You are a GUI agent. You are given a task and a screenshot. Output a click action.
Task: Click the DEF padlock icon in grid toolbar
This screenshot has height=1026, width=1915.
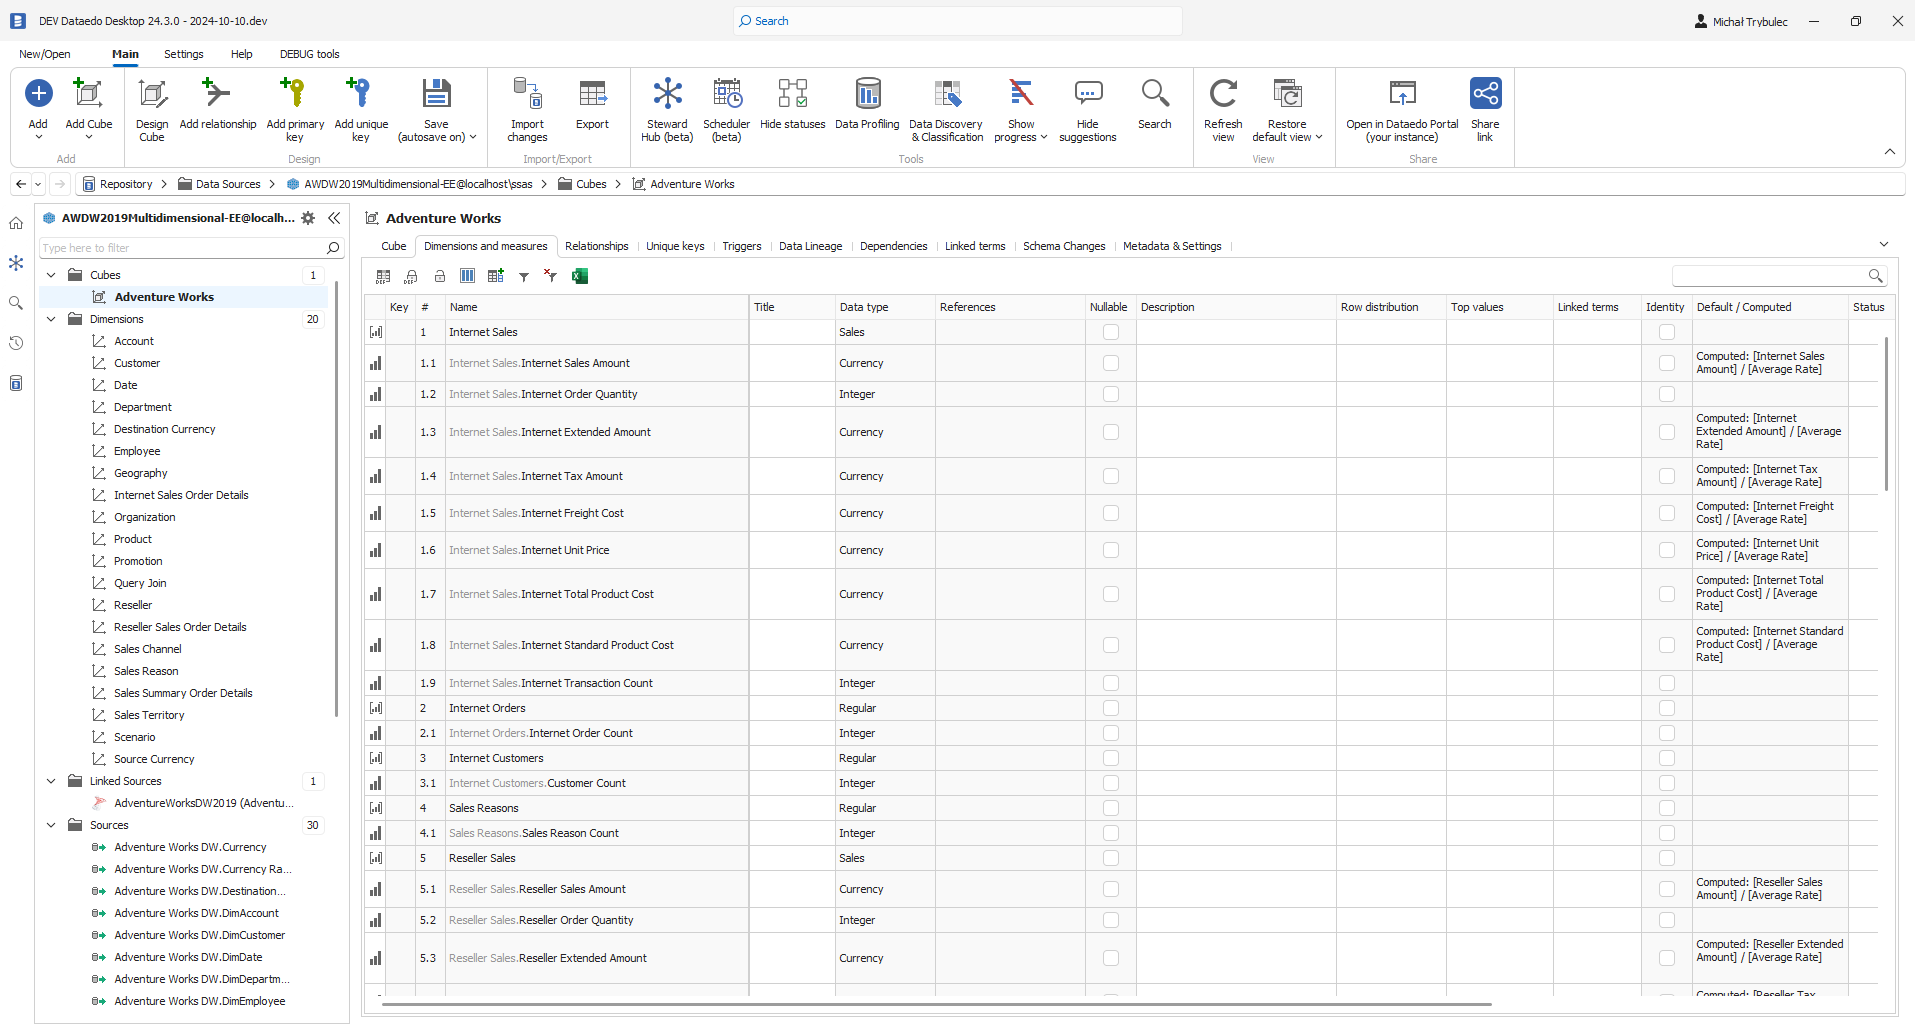click(x=411, y=276)
